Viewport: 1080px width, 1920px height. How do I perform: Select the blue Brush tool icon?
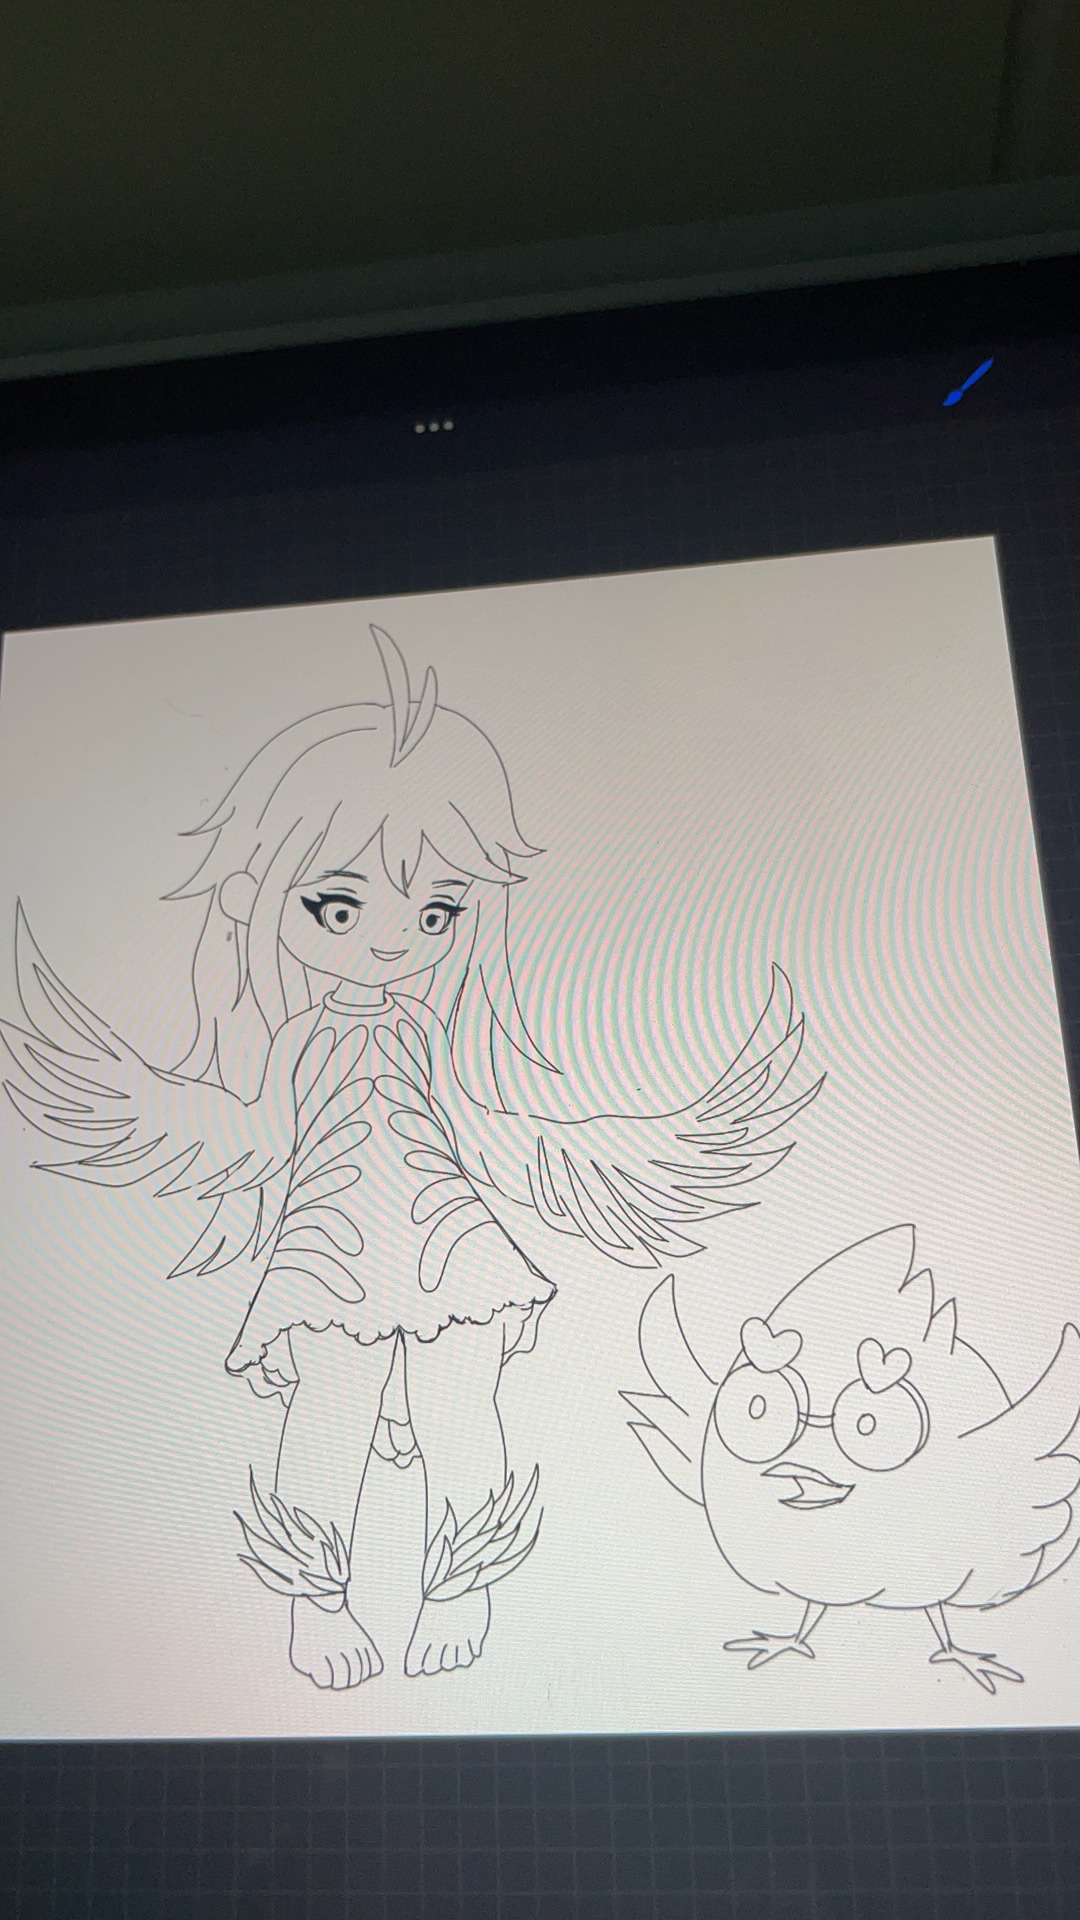tap(968, 383)
